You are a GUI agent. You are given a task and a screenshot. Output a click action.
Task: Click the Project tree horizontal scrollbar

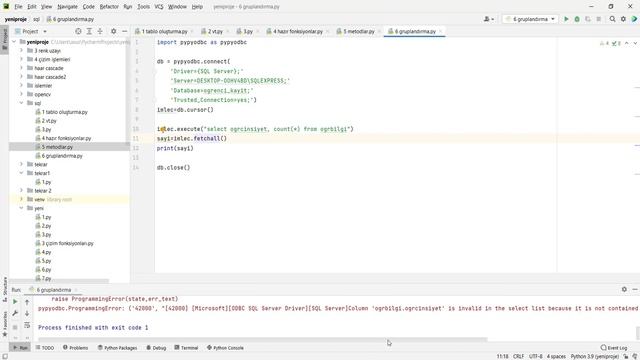[x=59, y=281]
